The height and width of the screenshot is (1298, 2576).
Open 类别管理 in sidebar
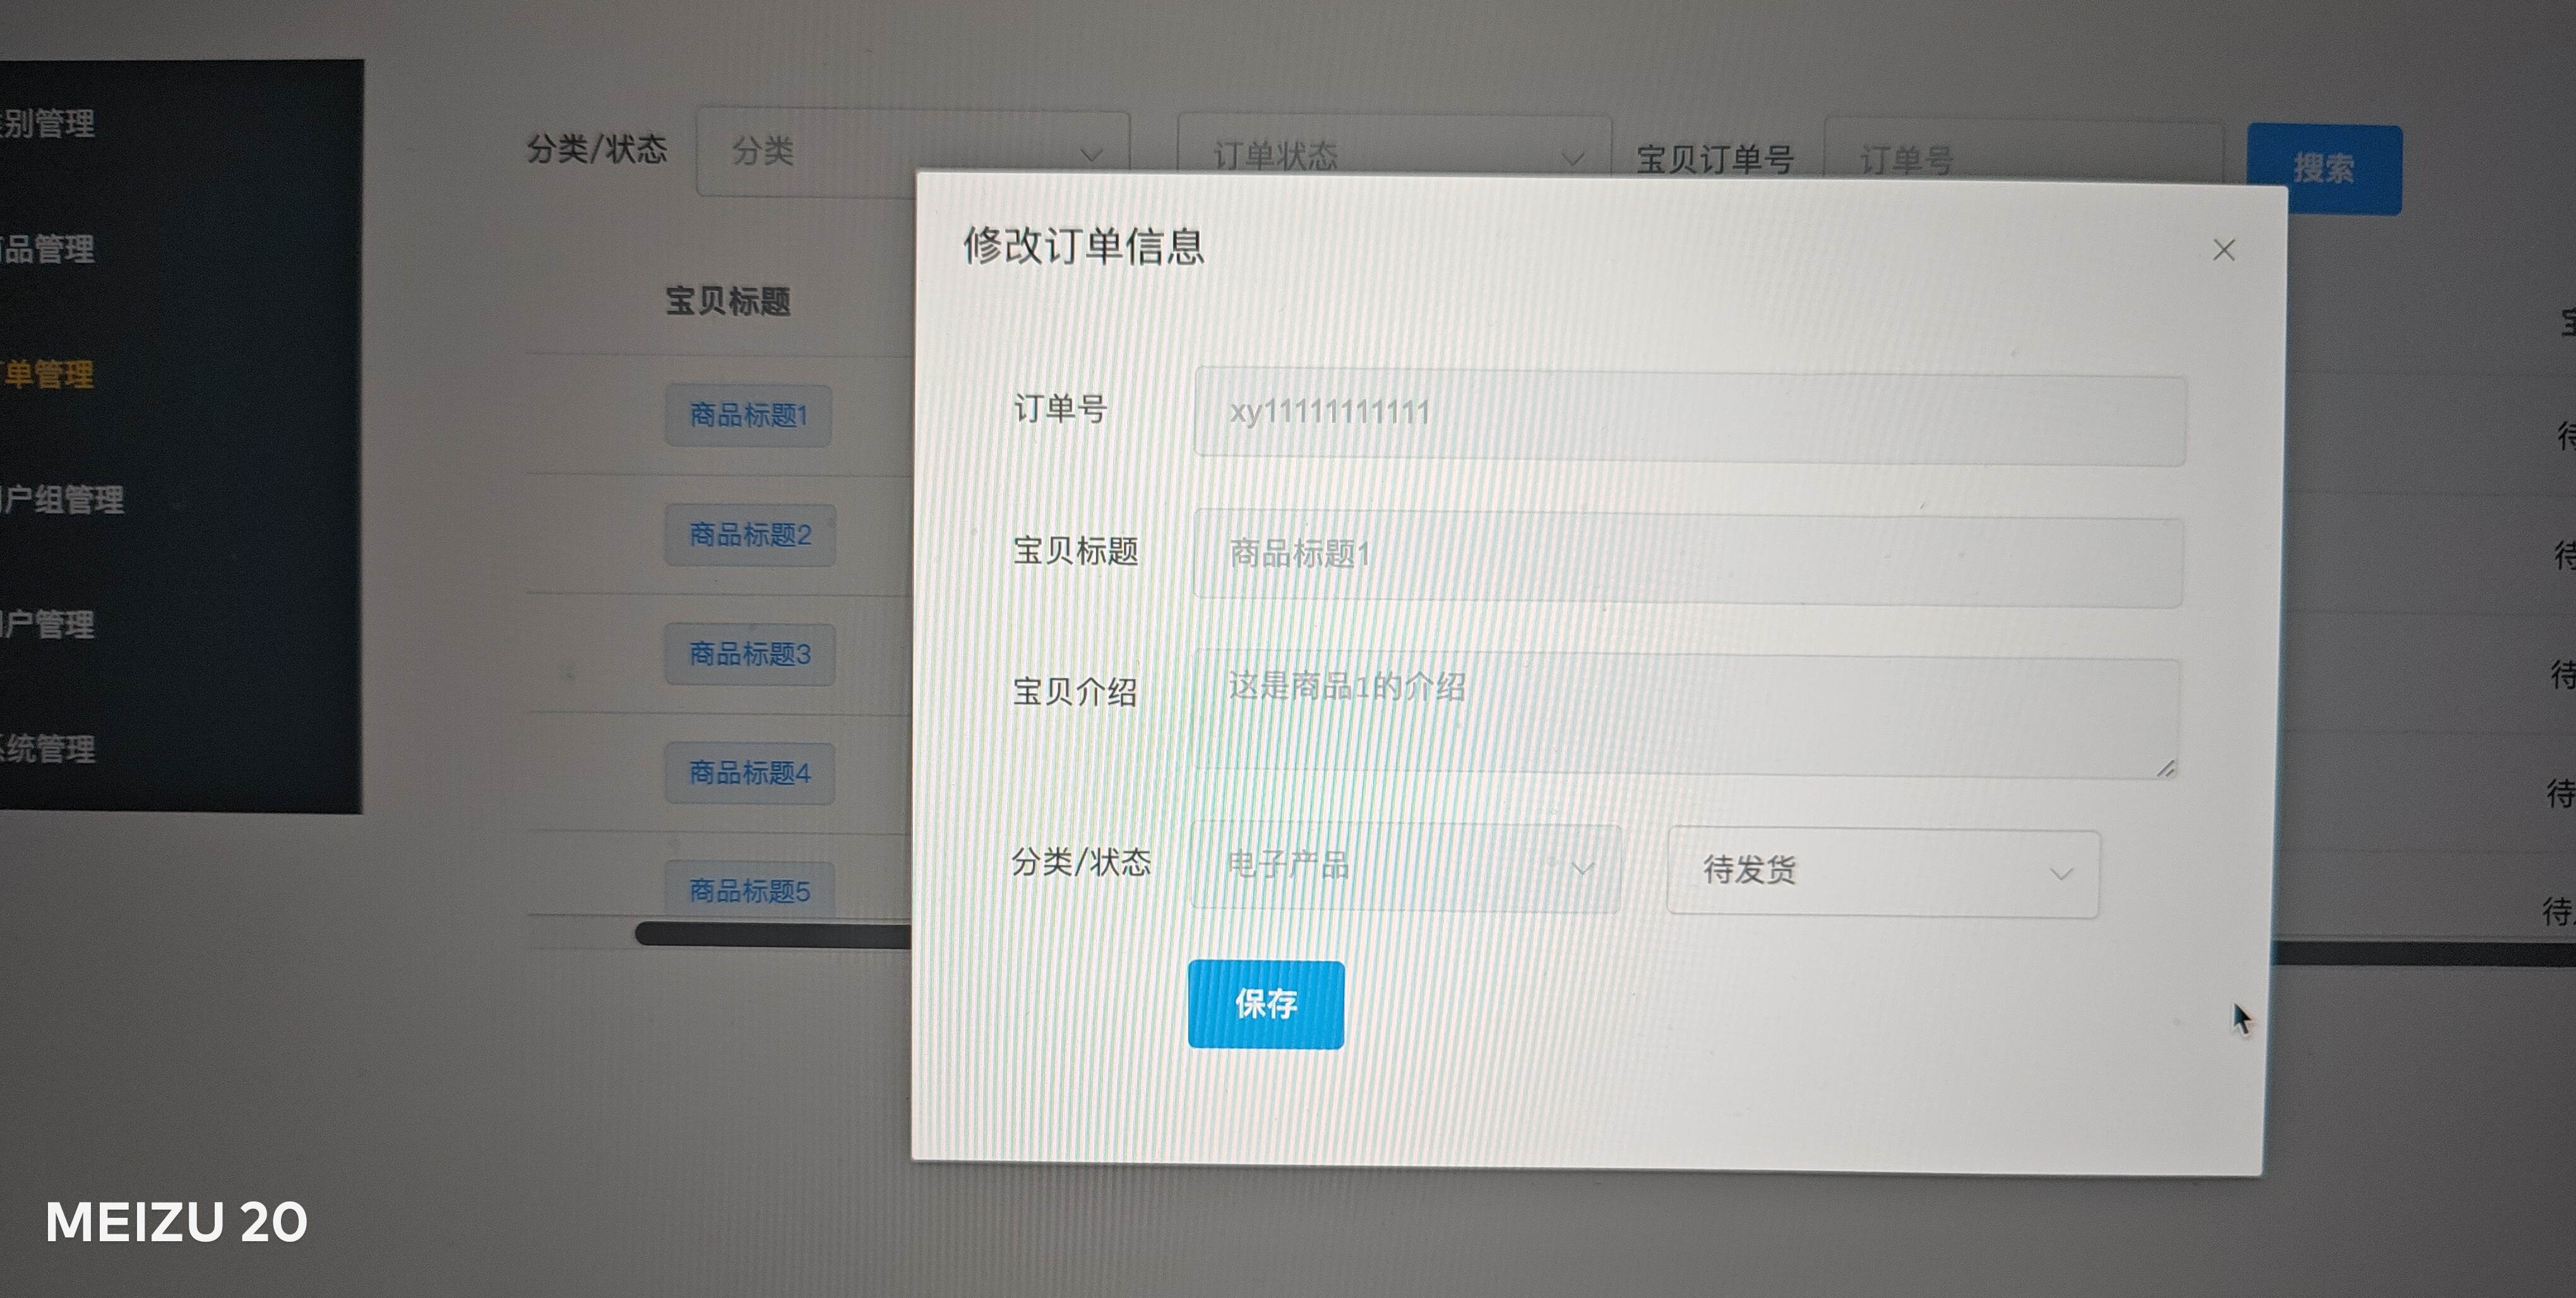coord(47,124)
